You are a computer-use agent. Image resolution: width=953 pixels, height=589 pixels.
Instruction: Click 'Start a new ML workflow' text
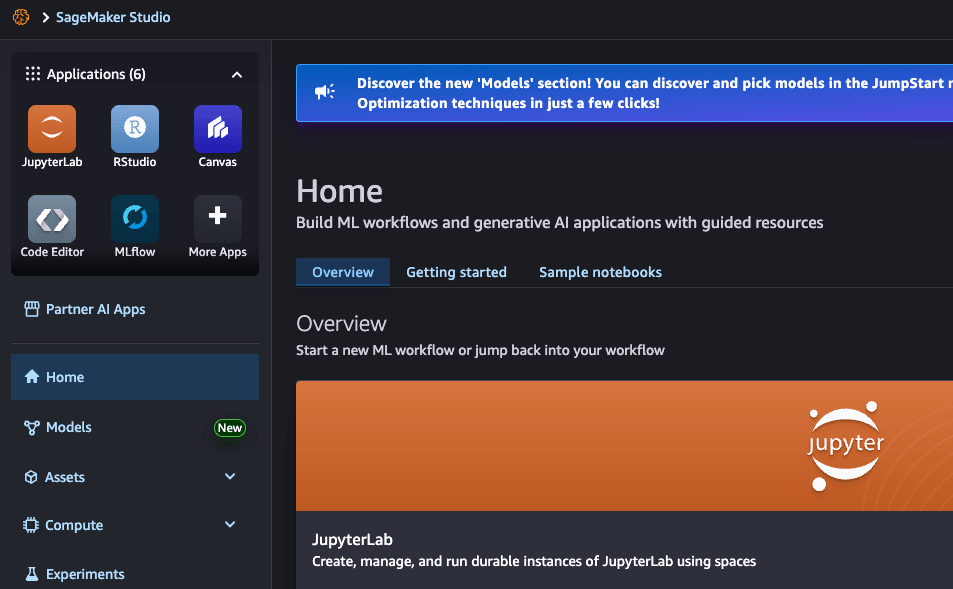(x=480, y=350)
